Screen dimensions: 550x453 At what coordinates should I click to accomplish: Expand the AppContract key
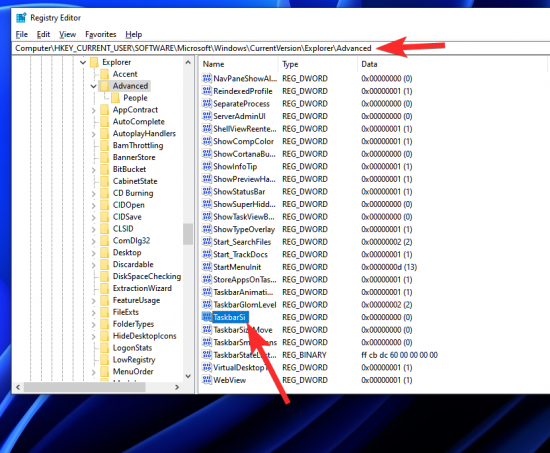[x=93, y=110]
